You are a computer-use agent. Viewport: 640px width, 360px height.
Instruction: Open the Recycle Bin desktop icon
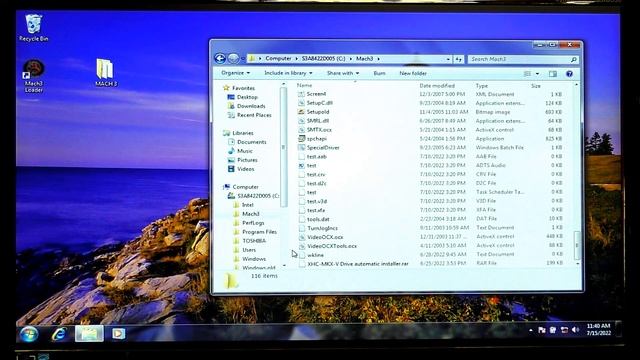(33, 27)
